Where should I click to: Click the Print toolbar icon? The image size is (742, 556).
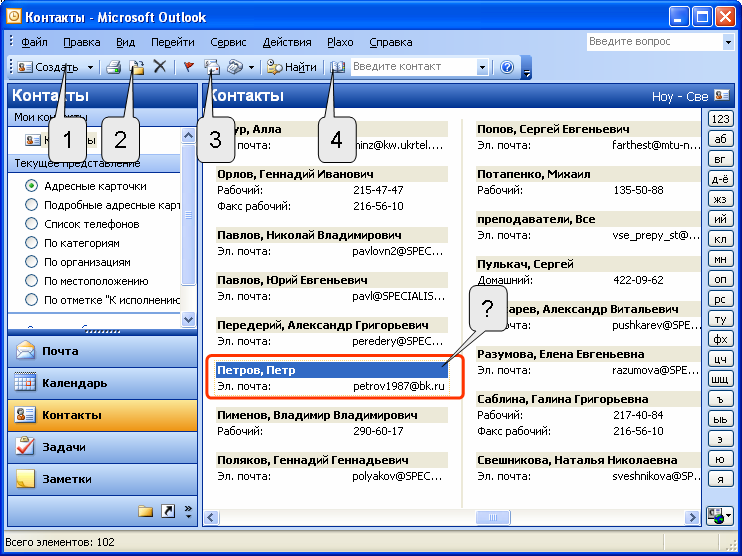tap(114, 67)
